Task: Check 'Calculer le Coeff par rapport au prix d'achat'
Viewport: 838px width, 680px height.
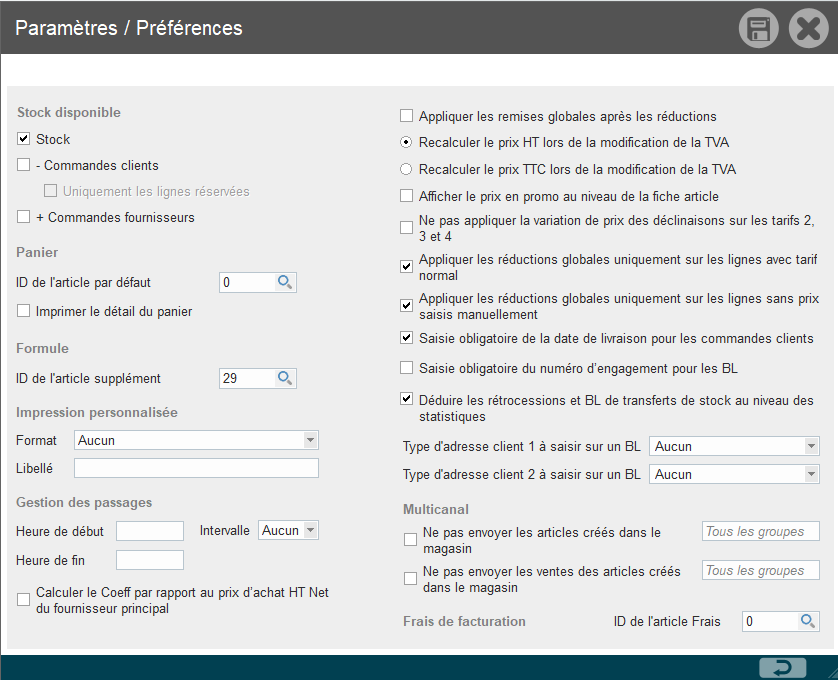Action: (24, 600)
